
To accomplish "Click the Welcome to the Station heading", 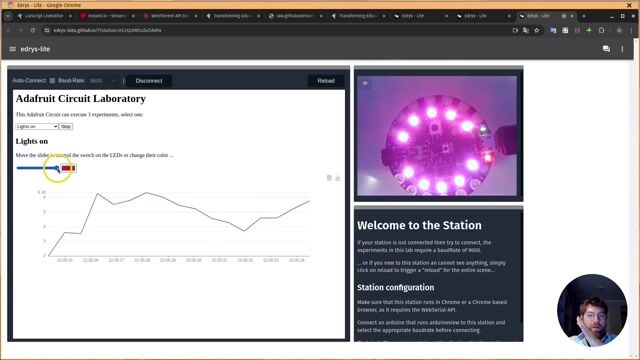I will coord(419,225).
